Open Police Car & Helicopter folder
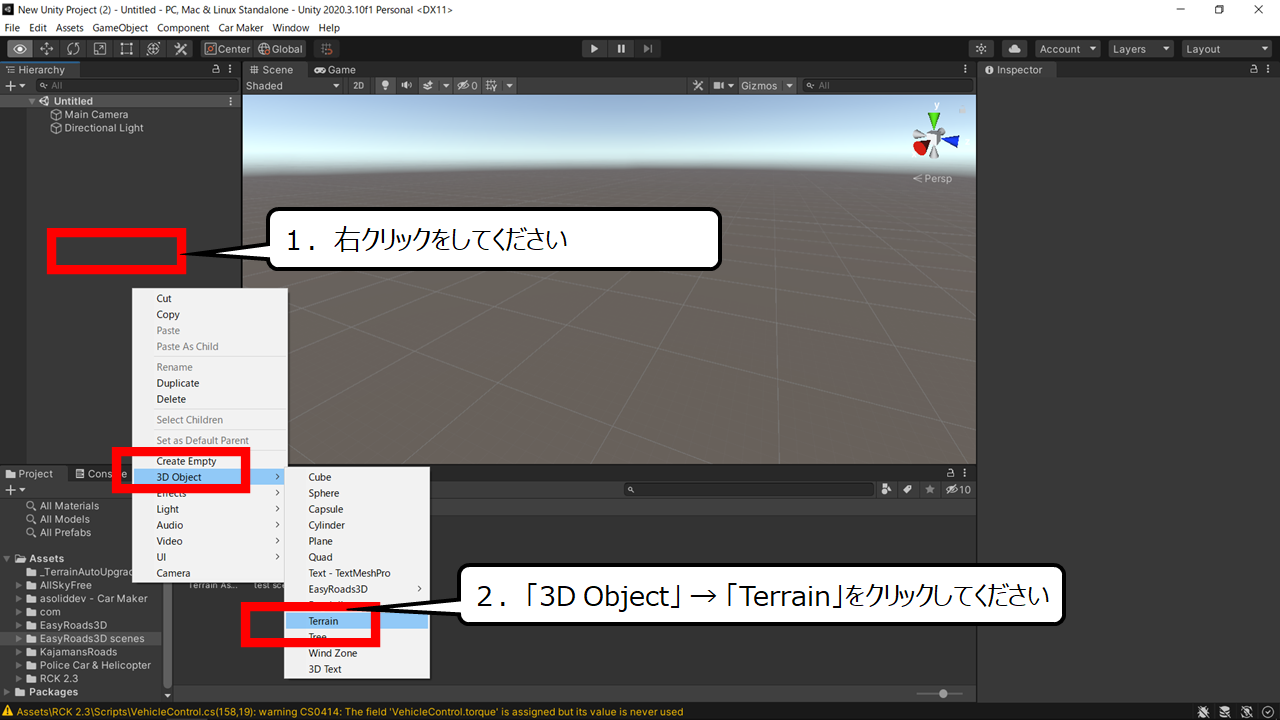The width and height of the screenshot is (1280, 720). click(x=95, y=665)
